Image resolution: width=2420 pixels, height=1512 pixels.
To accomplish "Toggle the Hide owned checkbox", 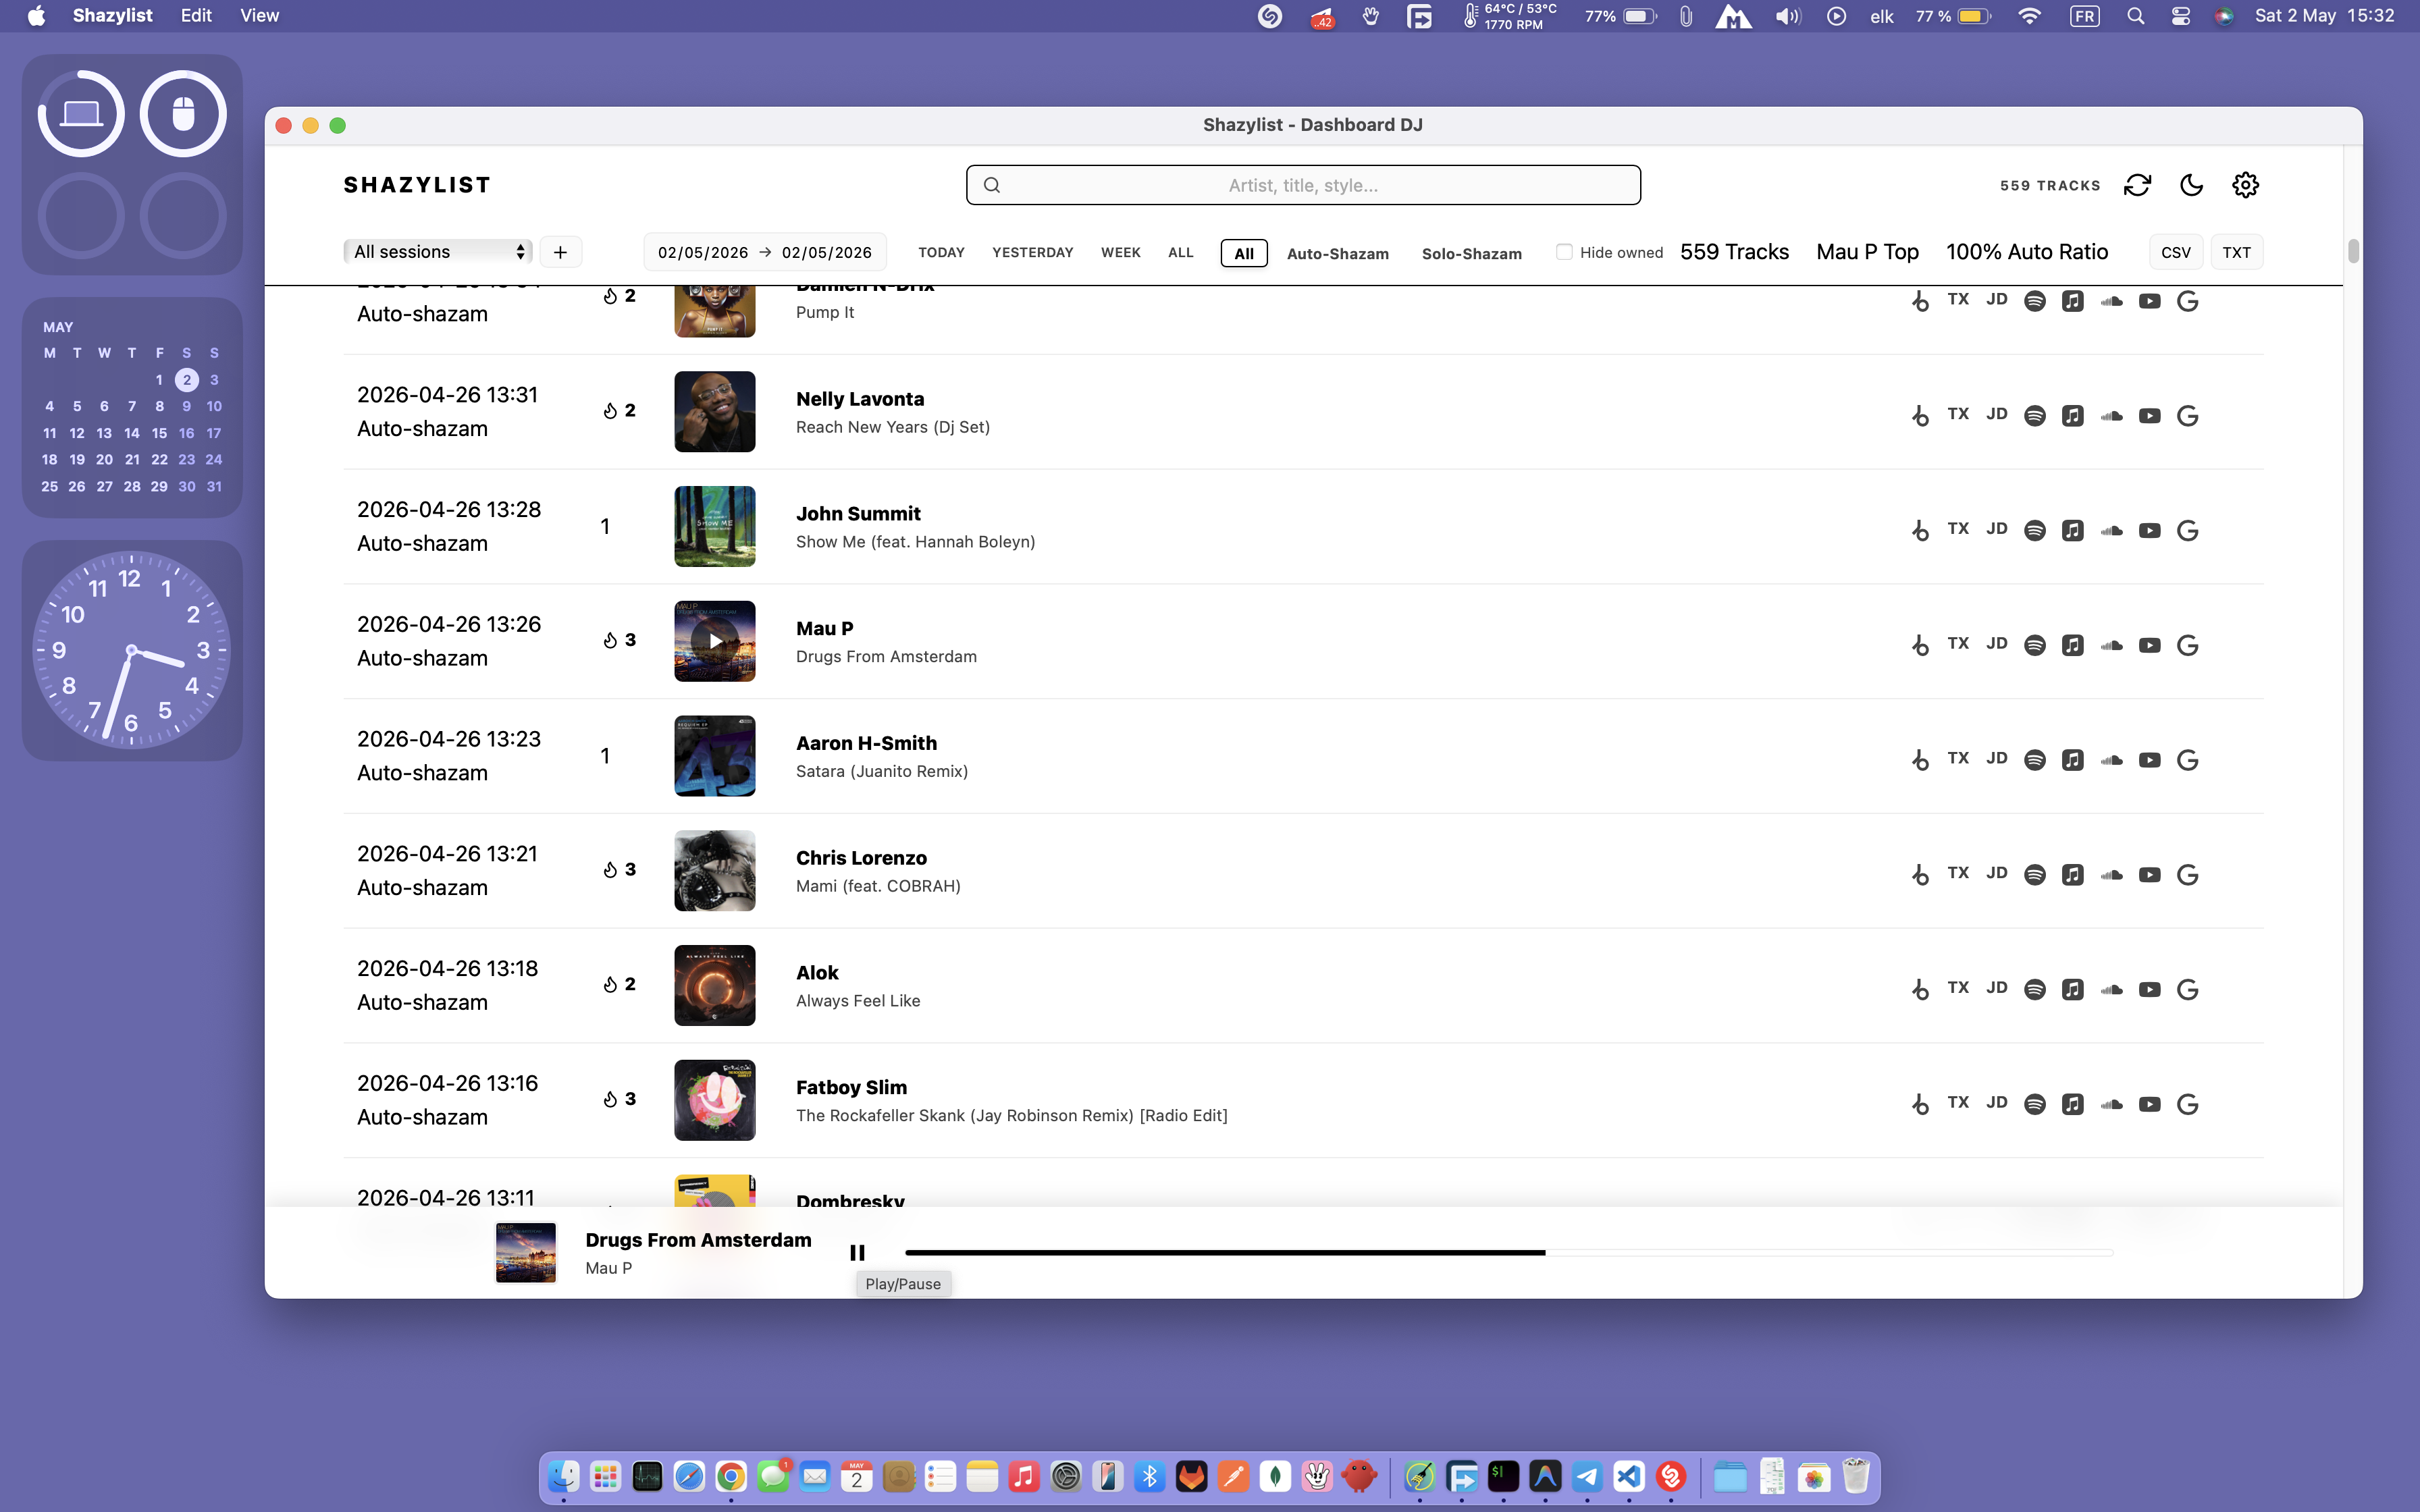I will 1564,252.
